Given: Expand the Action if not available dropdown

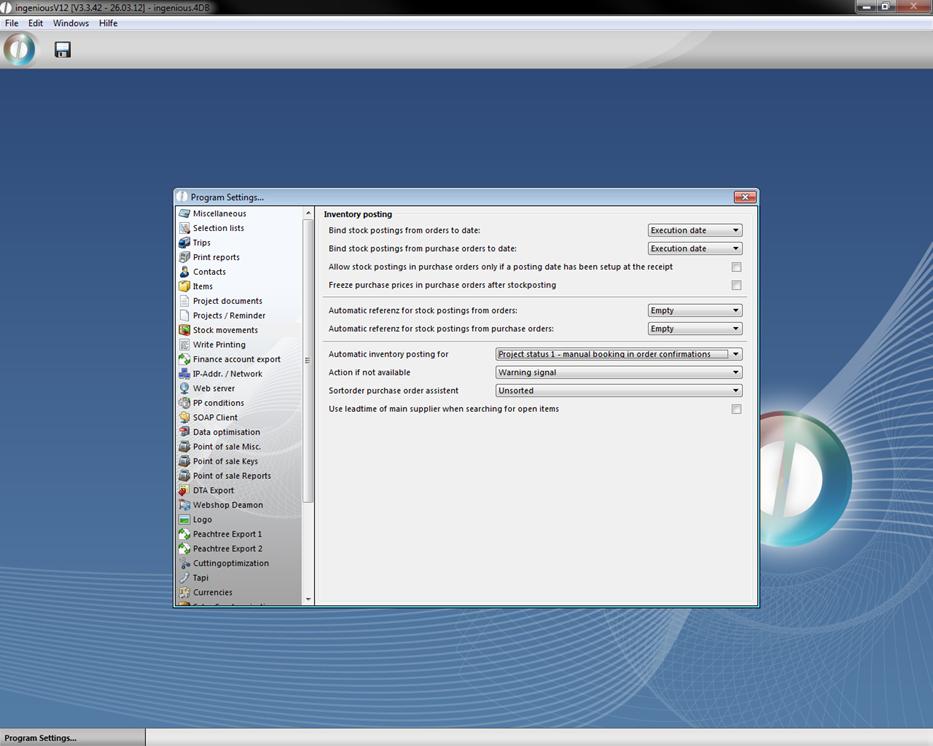Looking at the screenshot, I should pyautogui.click(x=735, y=372).
